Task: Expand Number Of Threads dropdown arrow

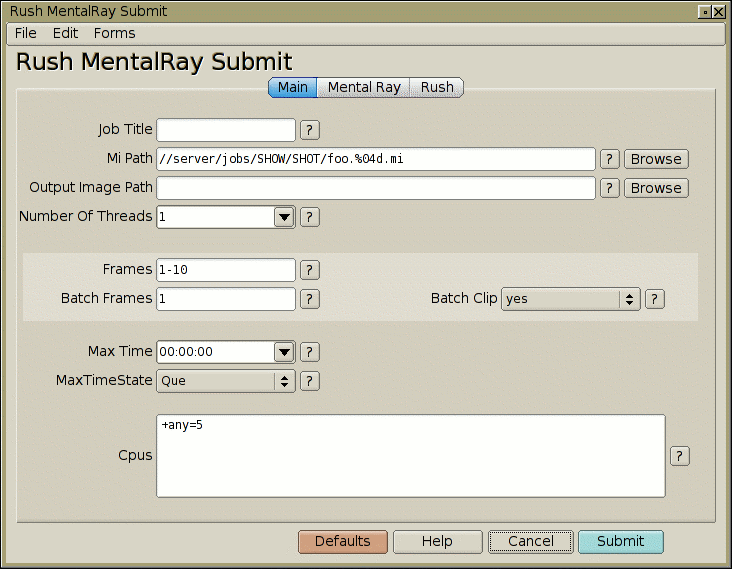Action: [284, 217]
